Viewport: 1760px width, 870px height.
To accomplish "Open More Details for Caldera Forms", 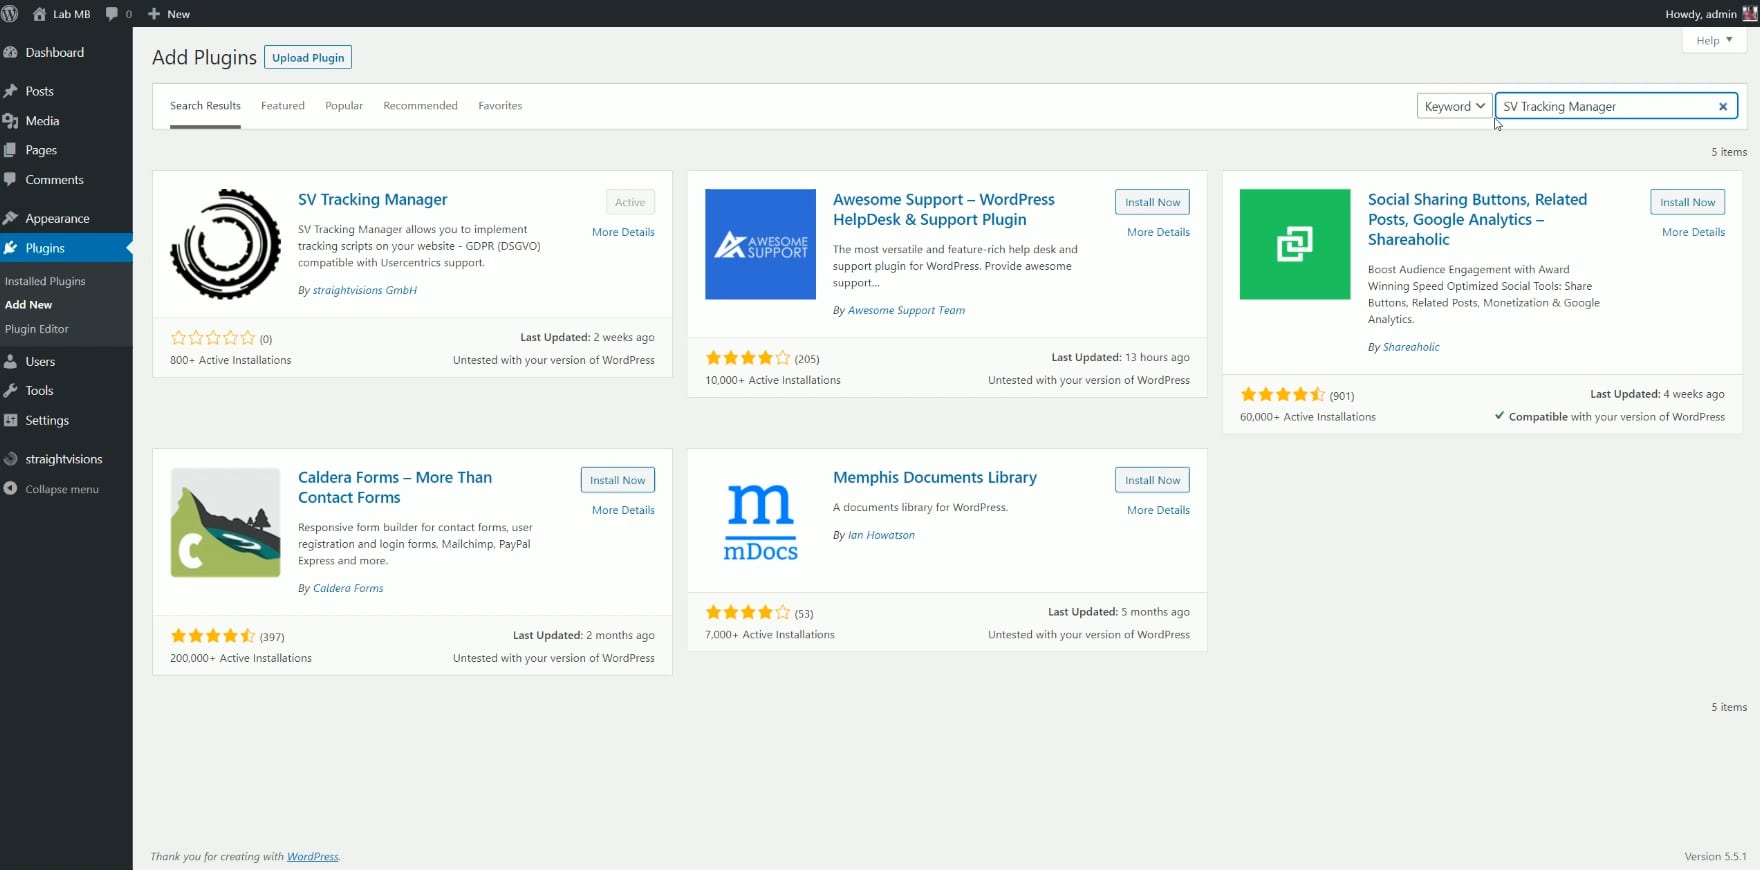I will pyautogui.click(x=623, y=510).
